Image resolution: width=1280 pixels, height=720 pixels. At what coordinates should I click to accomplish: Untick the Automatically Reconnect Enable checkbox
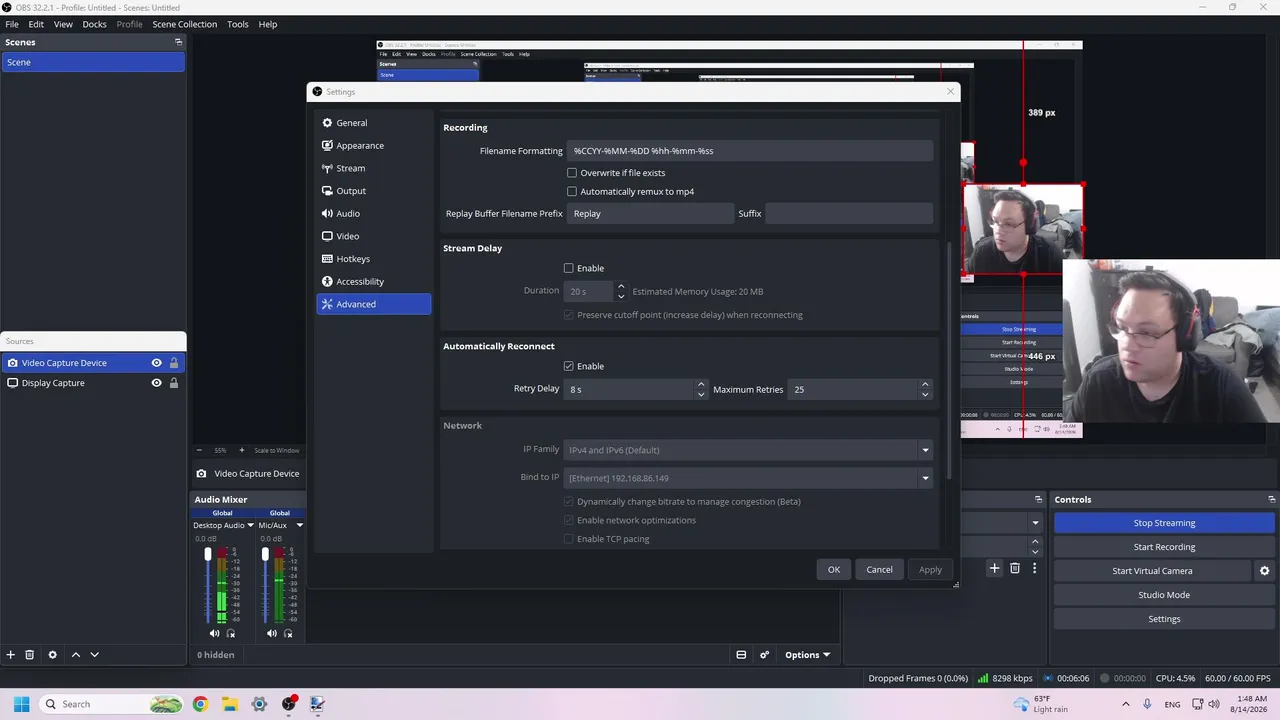point(569,366)
